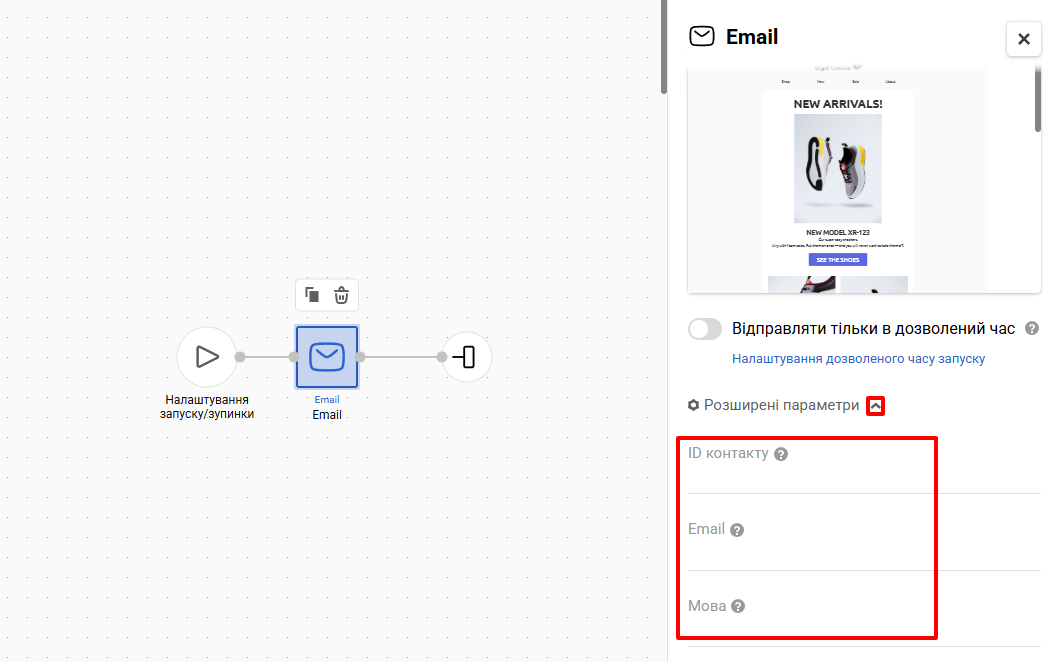Focus the Email parameter input field
This screenshot has height=662, width=1053.
[864, 555]
